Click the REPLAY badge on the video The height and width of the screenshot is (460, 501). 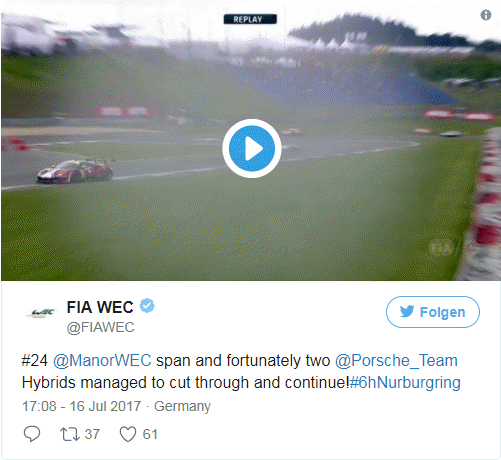pos(250,19)
